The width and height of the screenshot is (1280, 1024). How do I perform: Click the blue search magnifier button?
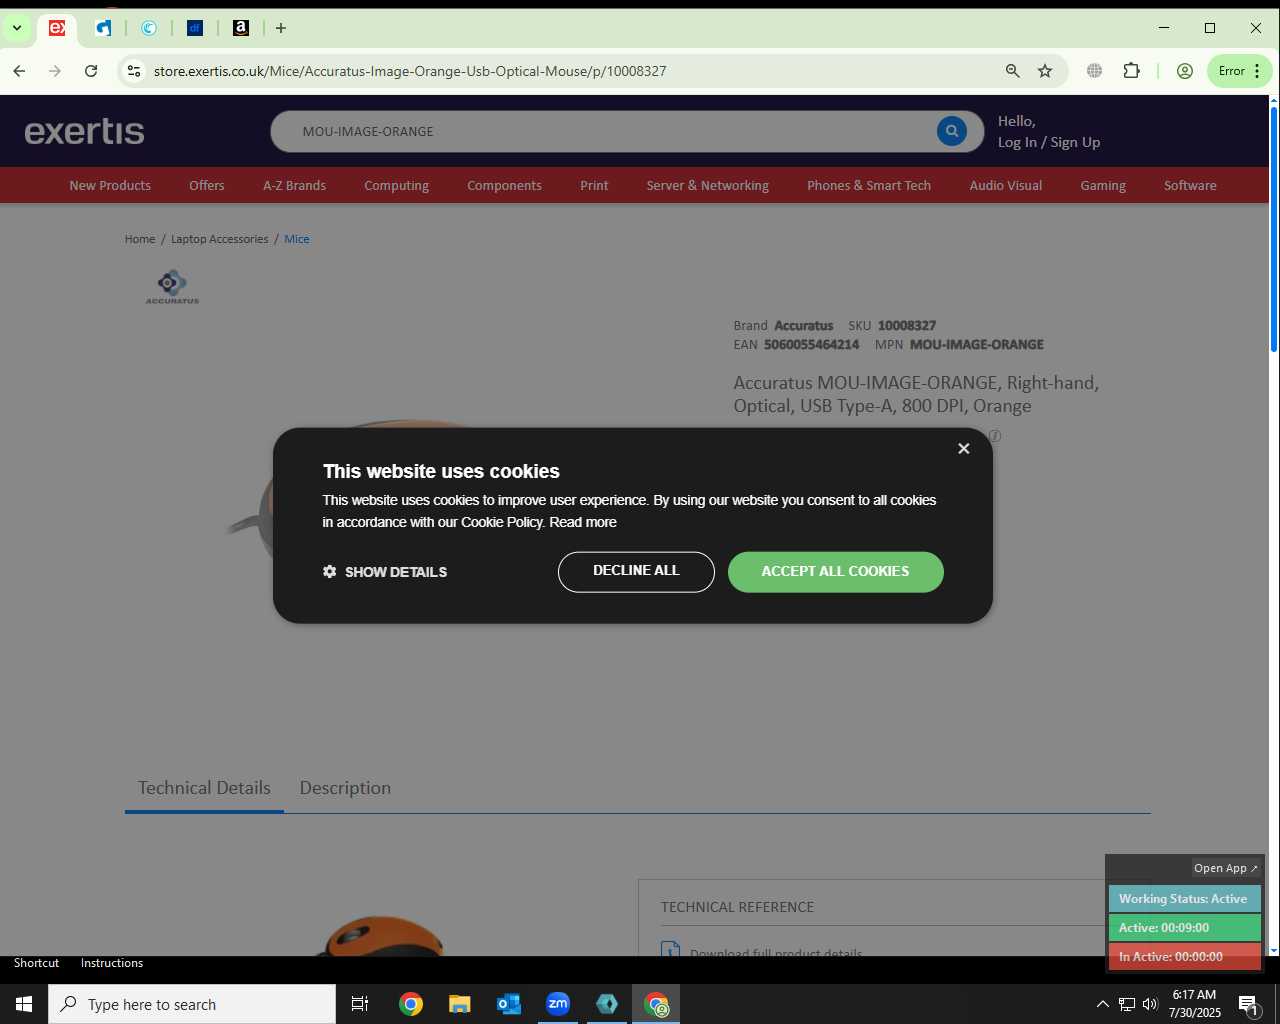click(952, 131)
